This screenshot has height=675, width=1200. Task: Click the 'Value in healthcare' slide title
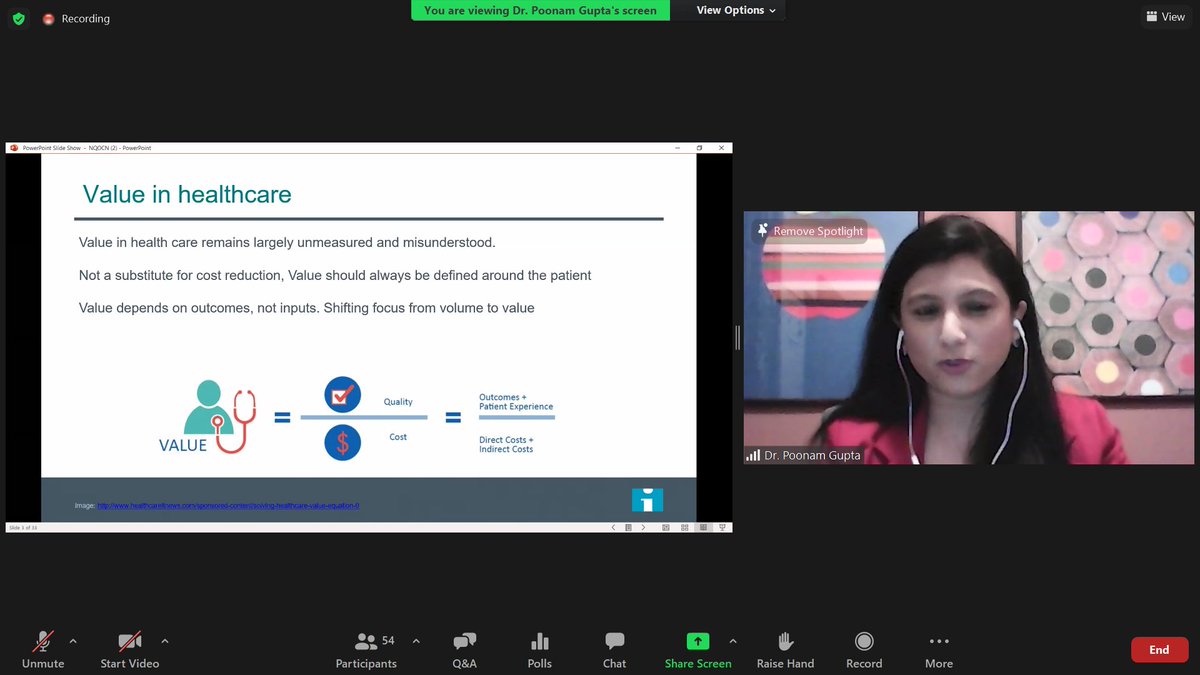187,194
